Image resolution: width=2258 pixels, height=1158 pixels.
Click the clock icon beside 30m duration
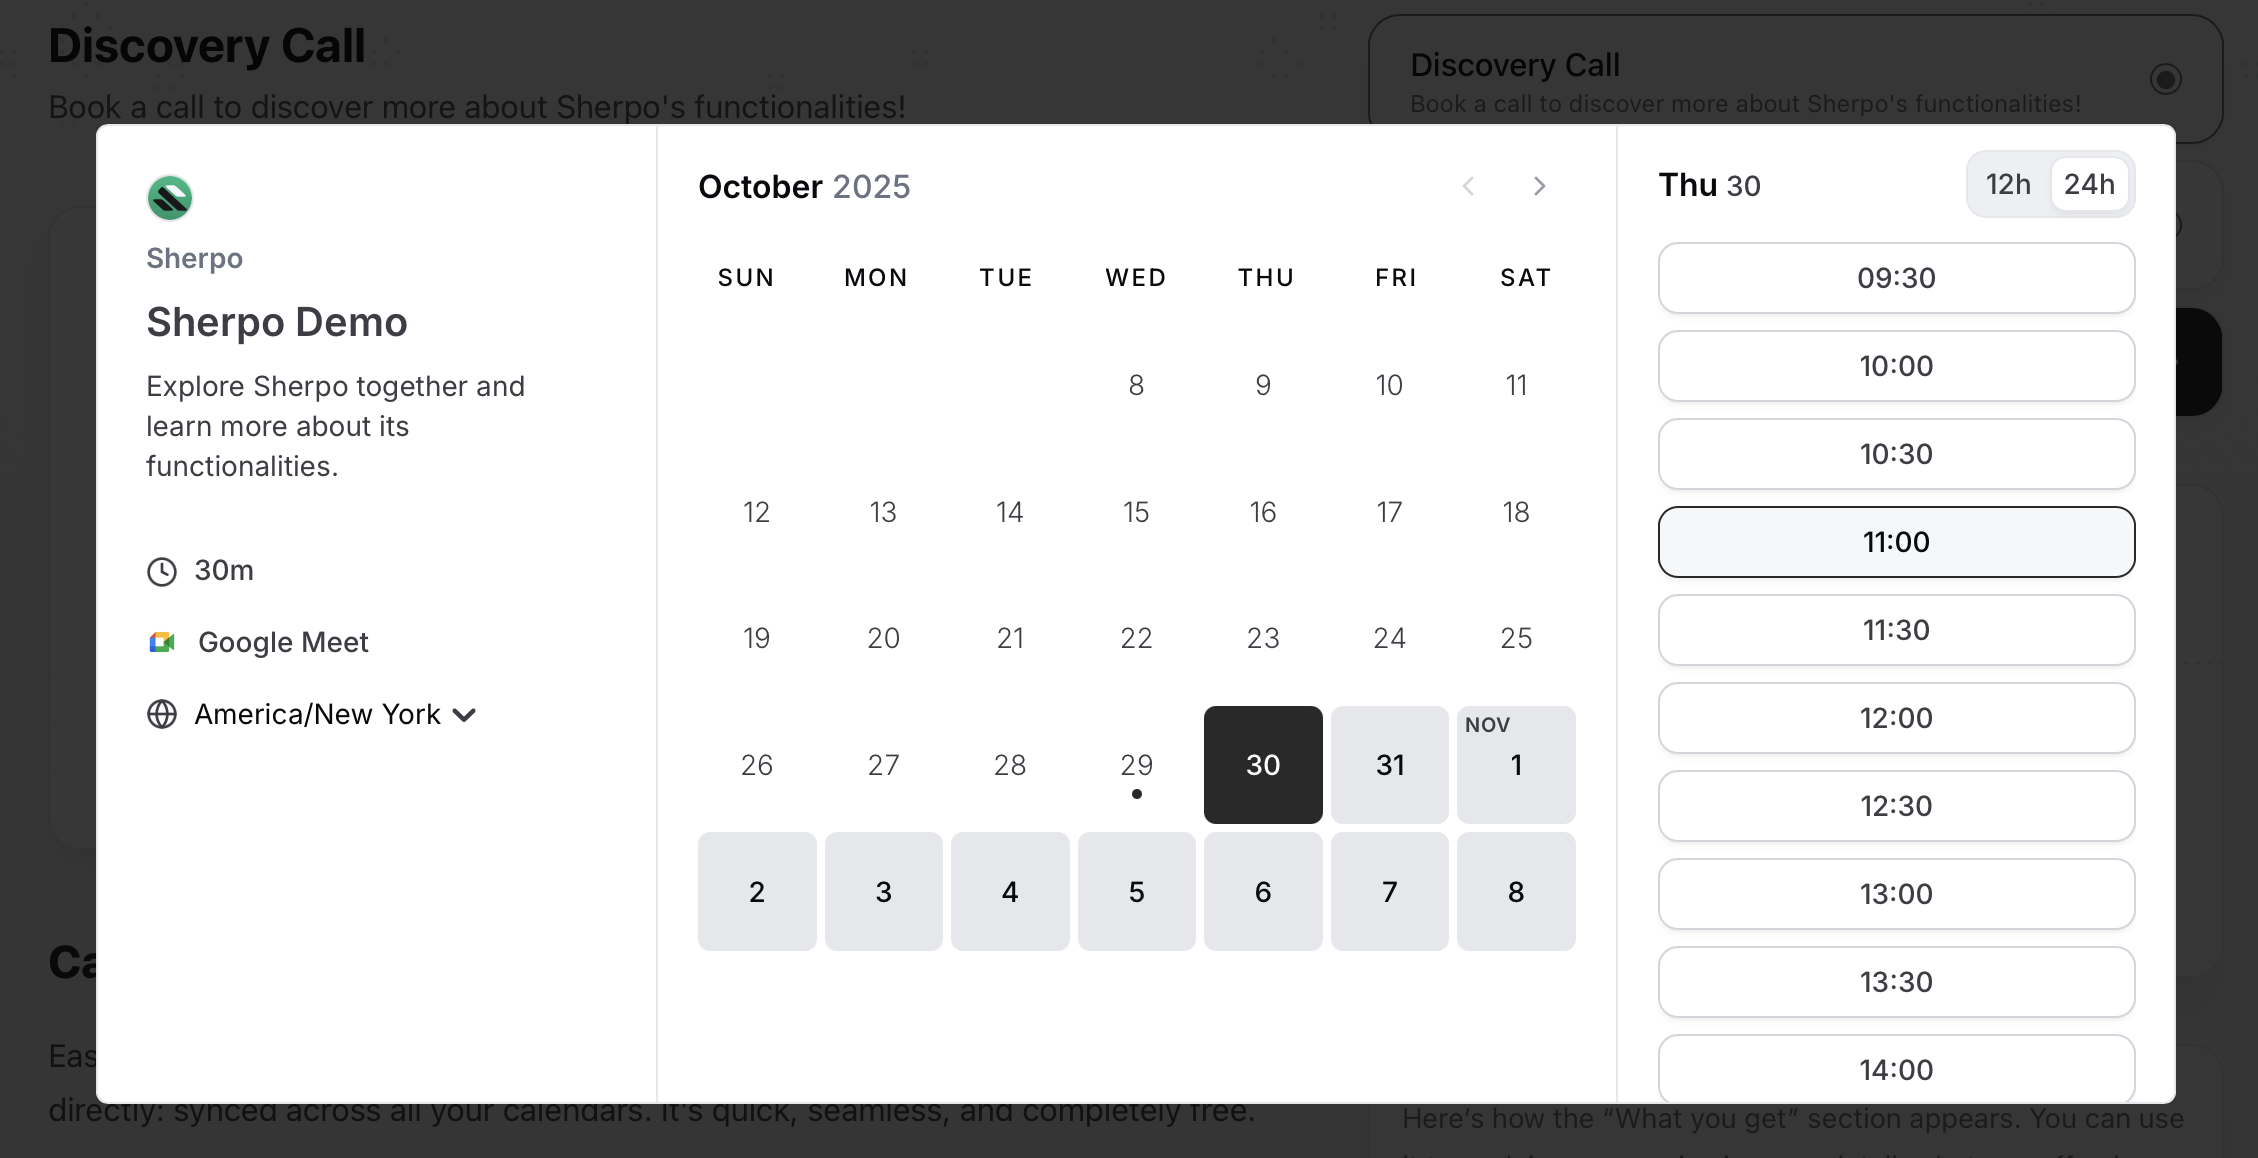(162, 571)
